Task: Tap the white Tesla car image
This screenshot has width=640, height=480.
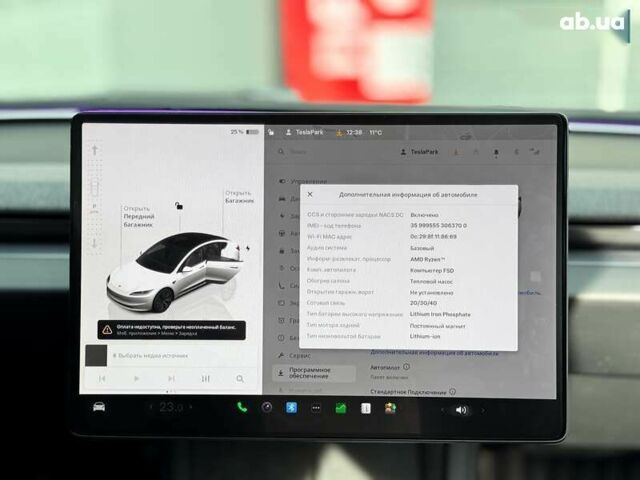Action: [176, 271]
